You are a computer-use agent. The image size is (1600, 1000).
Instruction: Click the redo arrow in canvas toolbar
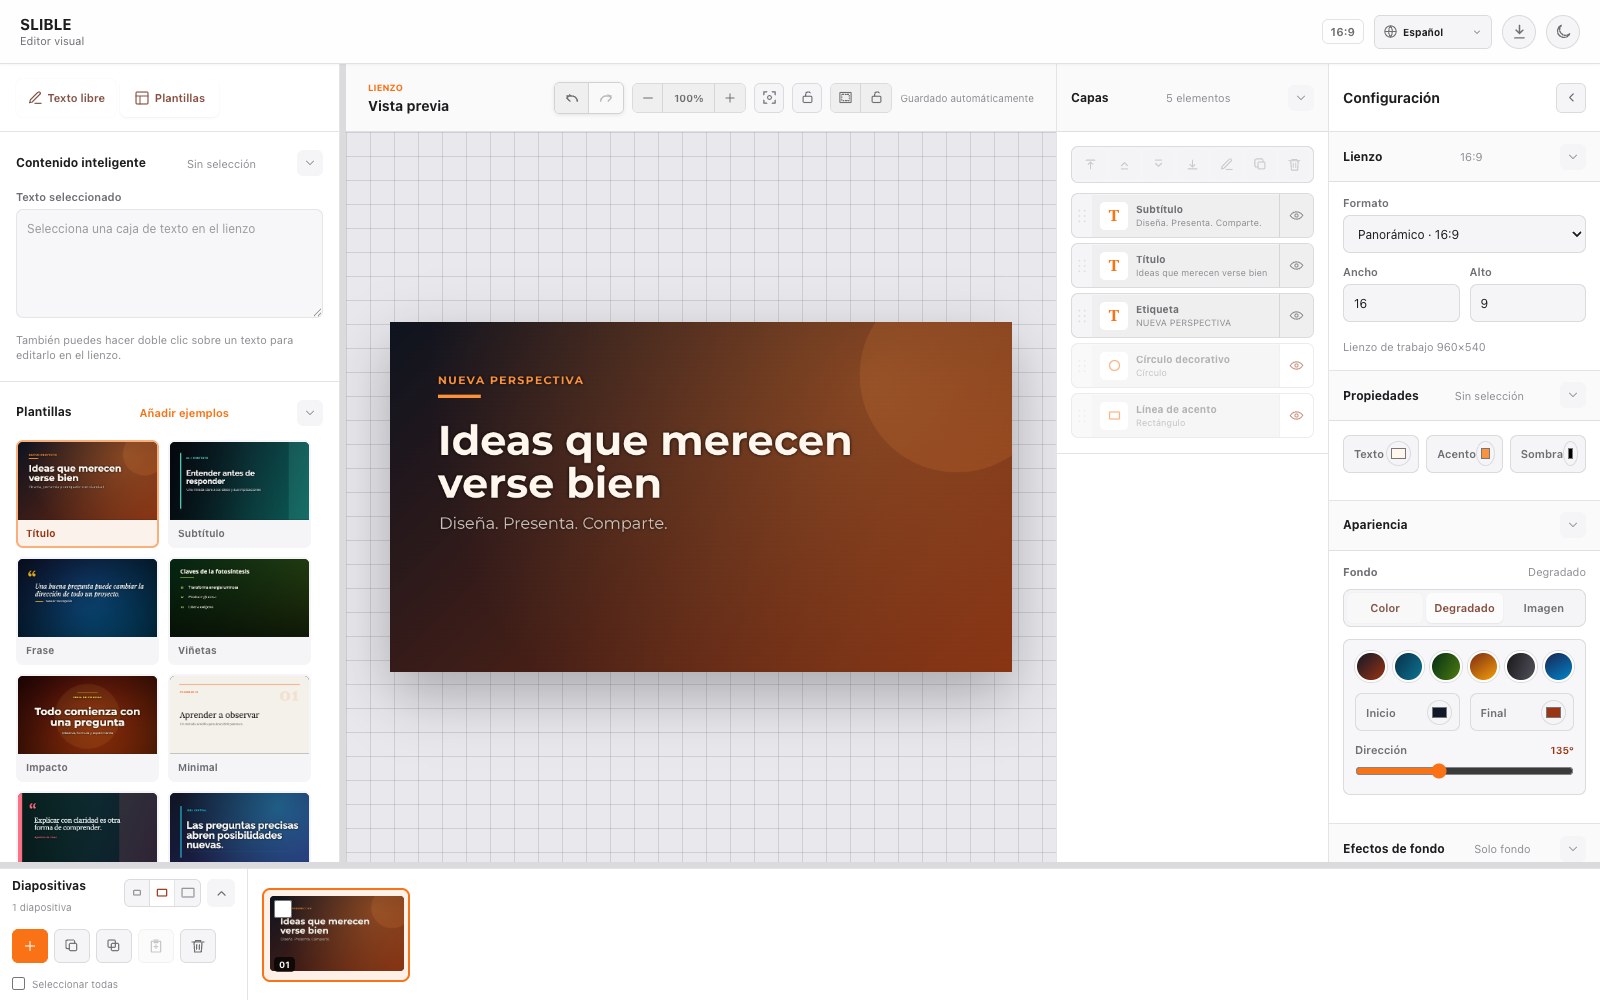[x=606, y=98]
